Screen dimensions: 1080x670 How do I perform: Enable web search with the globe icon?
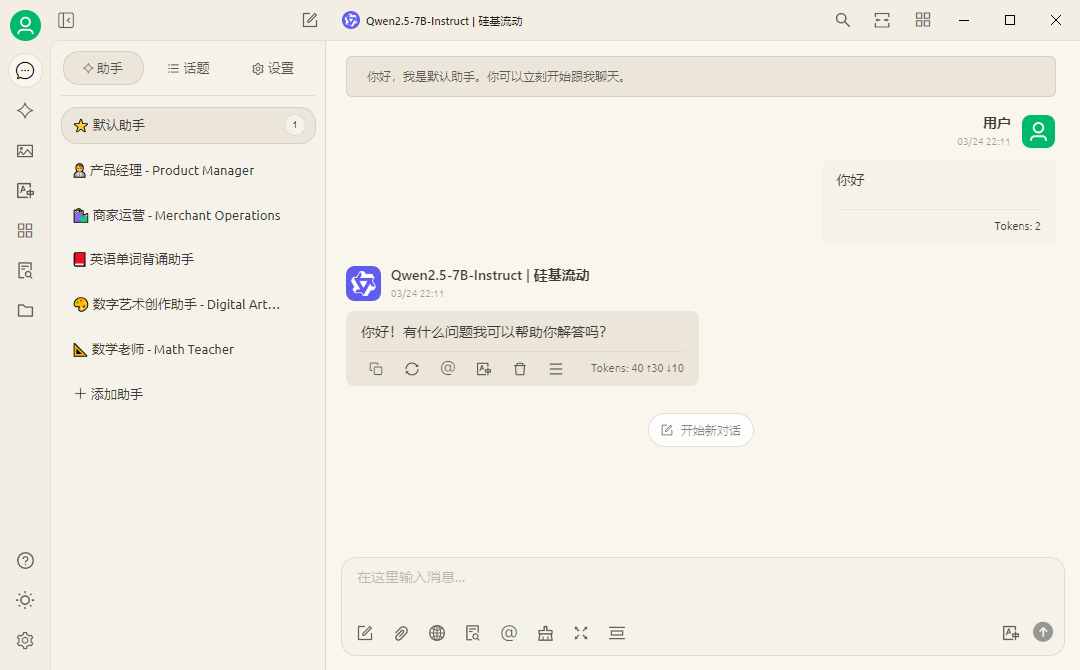click(x=437, y=633)
